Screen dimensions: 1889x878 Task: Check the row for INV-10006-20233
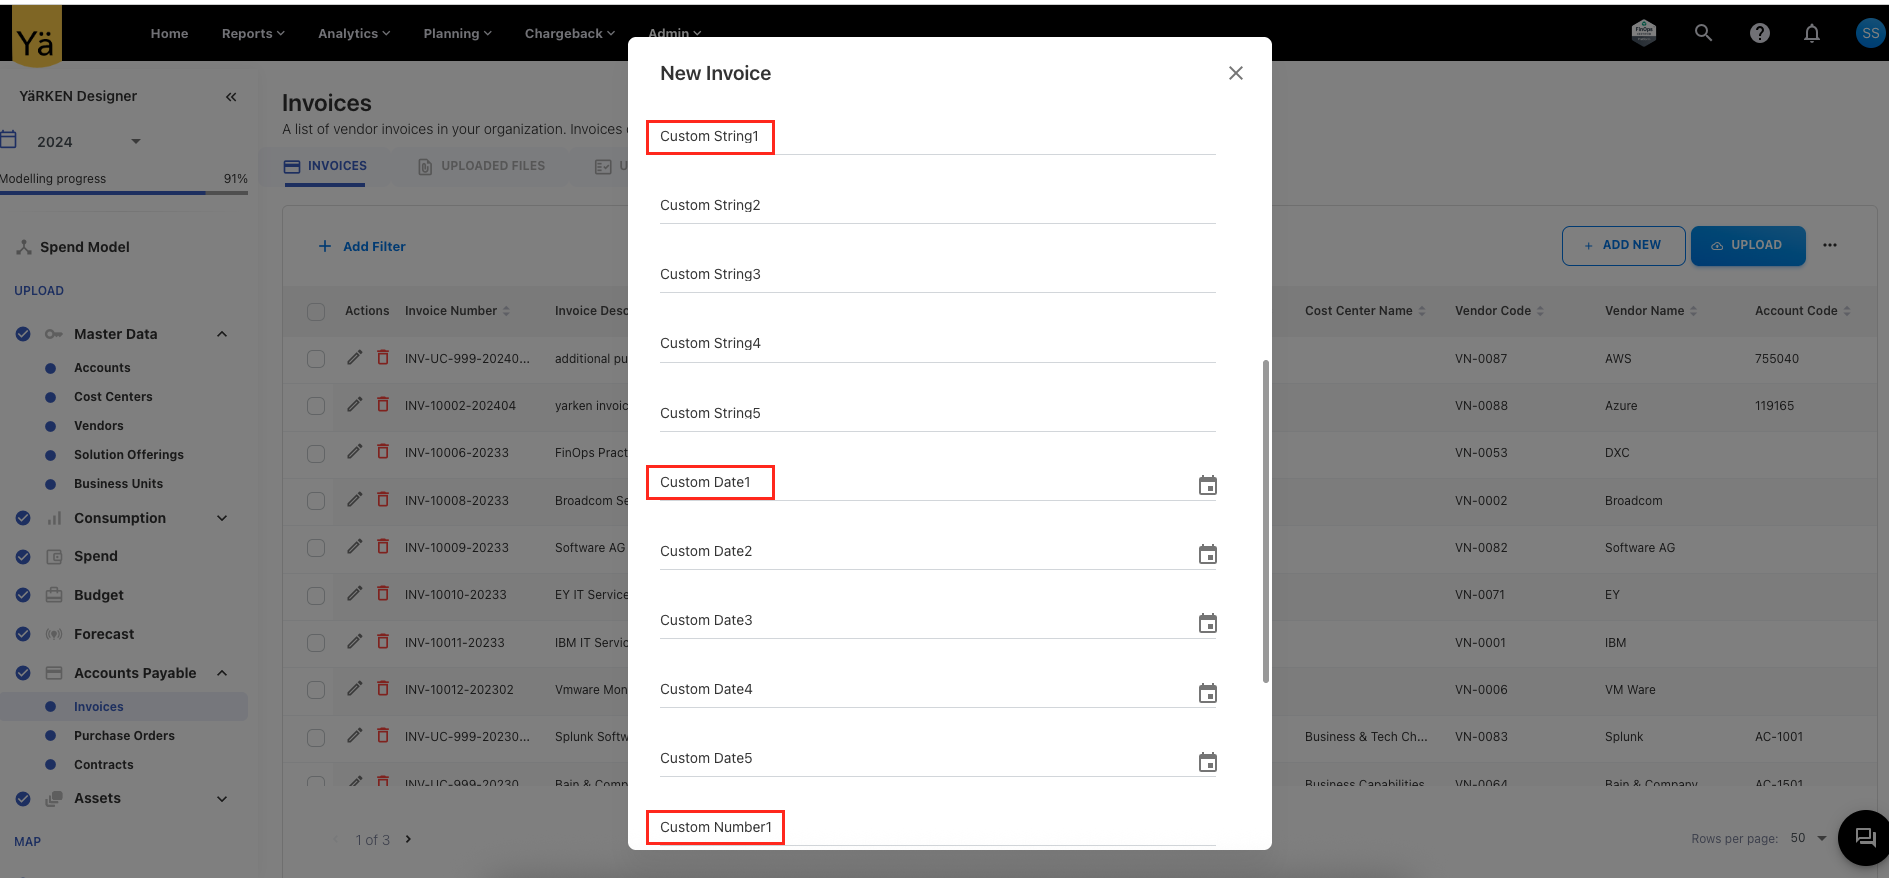pos(316,454)
